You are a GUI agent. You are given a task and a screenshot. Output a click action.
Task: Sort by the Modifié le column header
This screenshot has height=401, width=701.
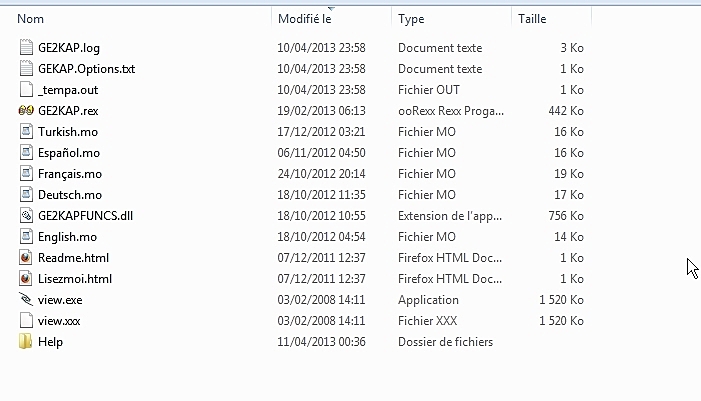[x=304, y=19]
